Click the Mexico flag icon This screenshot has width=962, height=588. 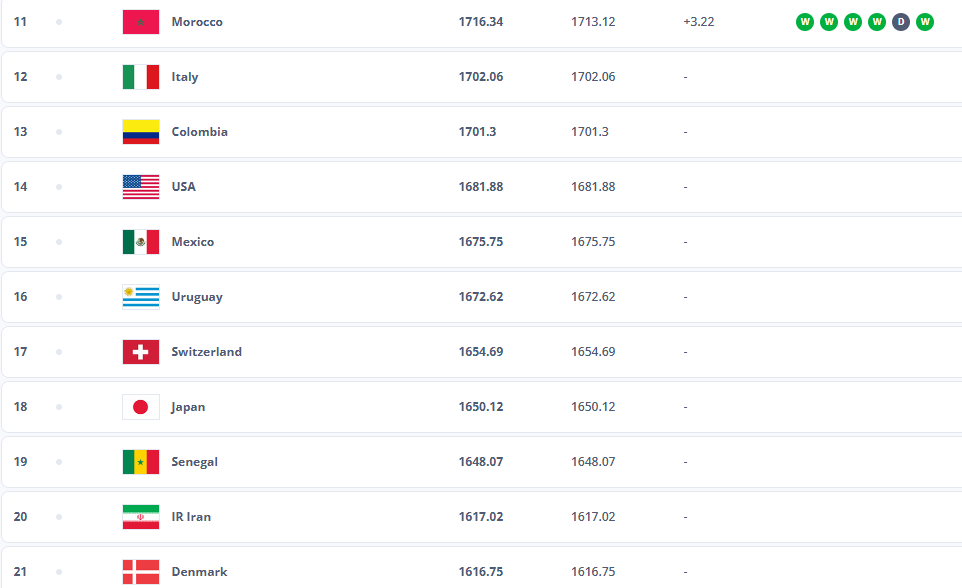[x=140, y=242]
